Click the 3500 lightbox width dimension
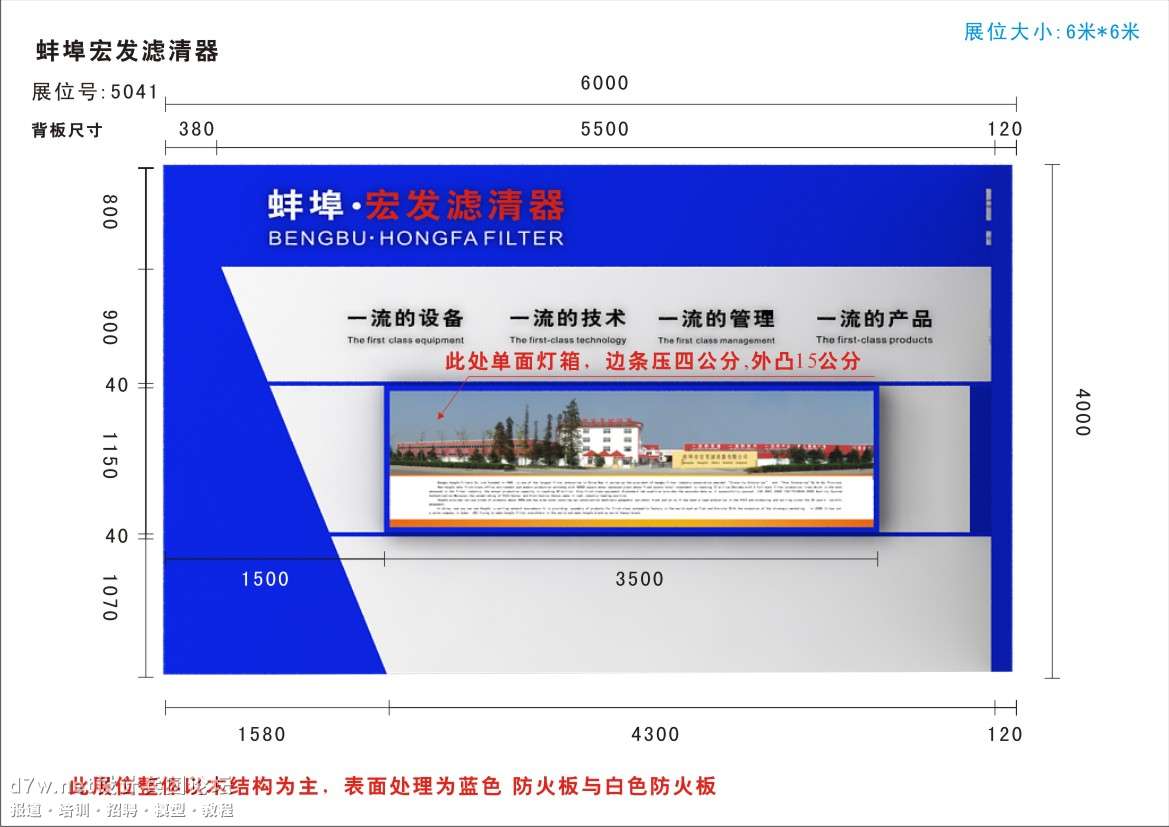1169x827 pixels. point(640,579)
